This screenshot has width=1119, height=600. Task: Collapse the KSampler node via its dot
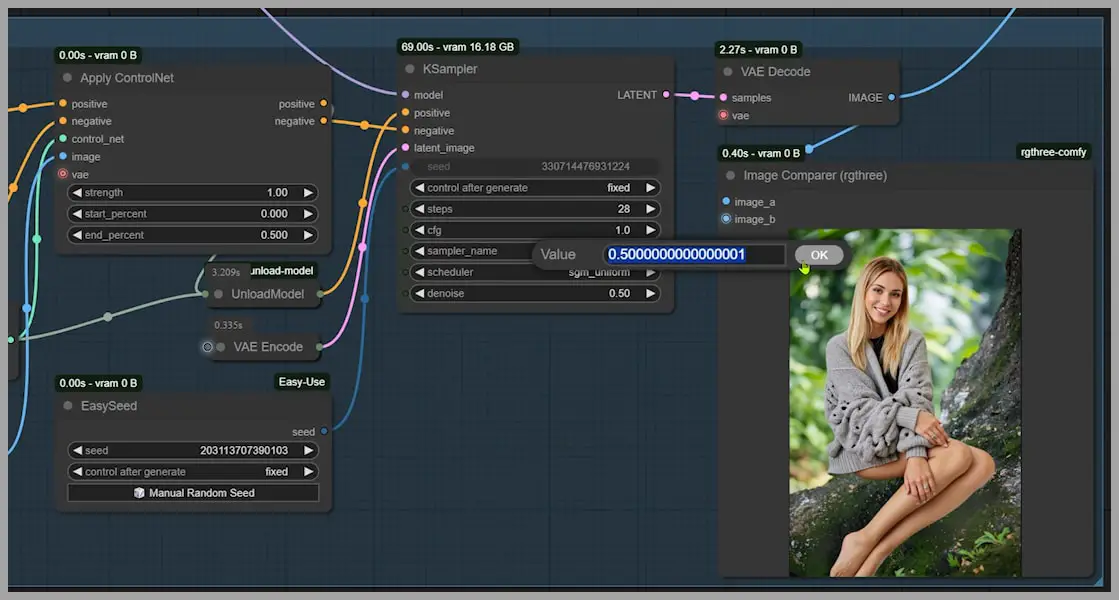tap(410, 69)
